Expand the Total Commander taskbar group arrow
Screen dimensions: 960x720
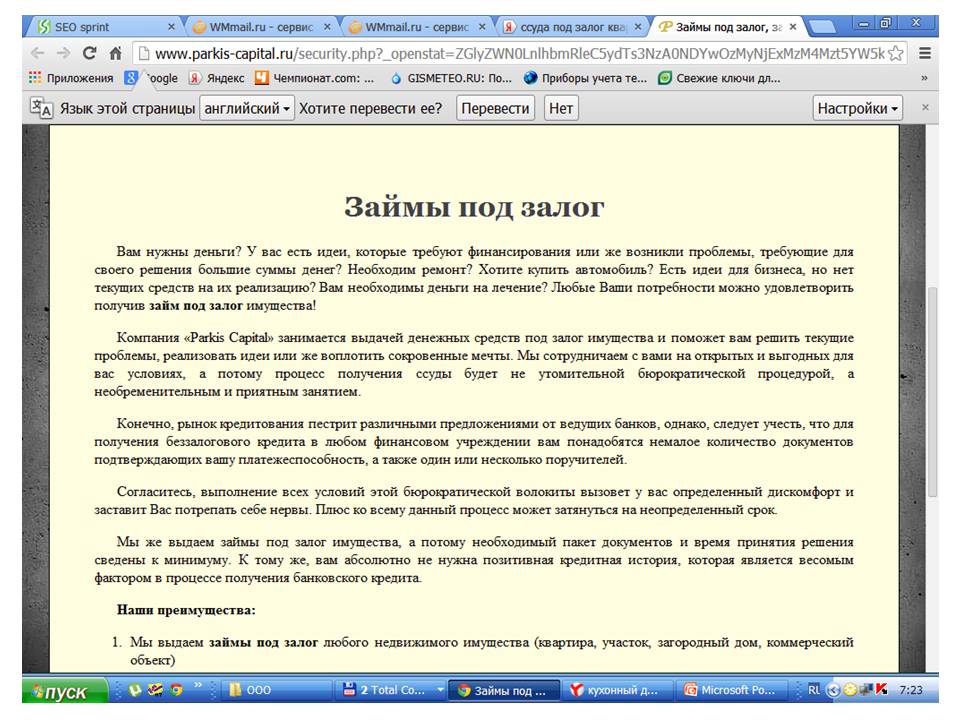pyautogui.click(x=440, y=690)
